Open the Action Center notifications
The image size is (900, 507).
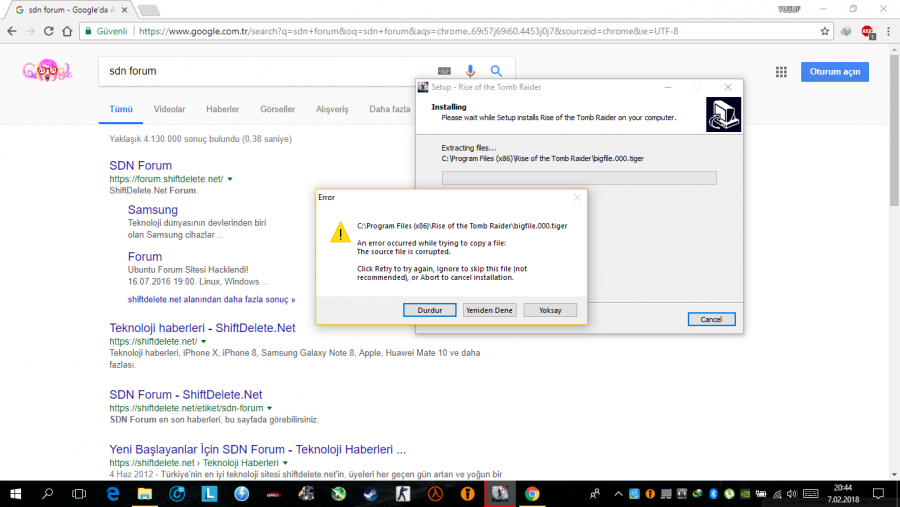coord(878,494)
